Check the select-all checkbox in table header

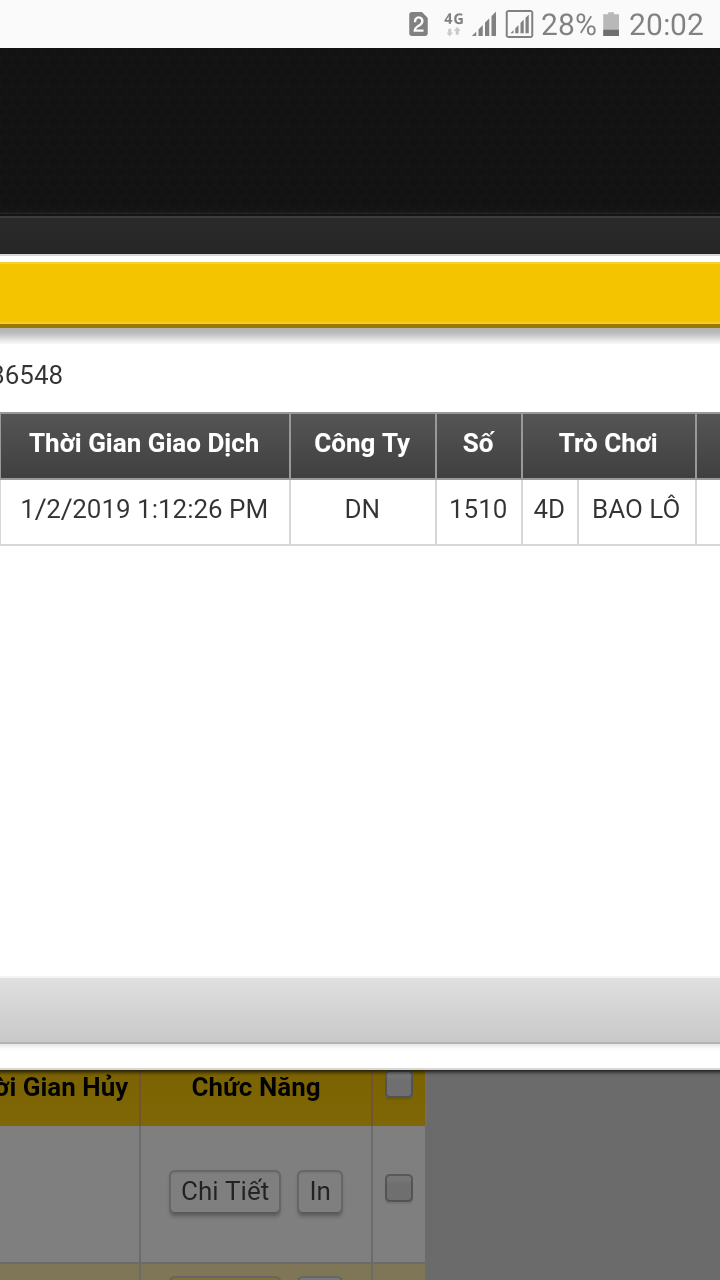[x=399, y=1085]
